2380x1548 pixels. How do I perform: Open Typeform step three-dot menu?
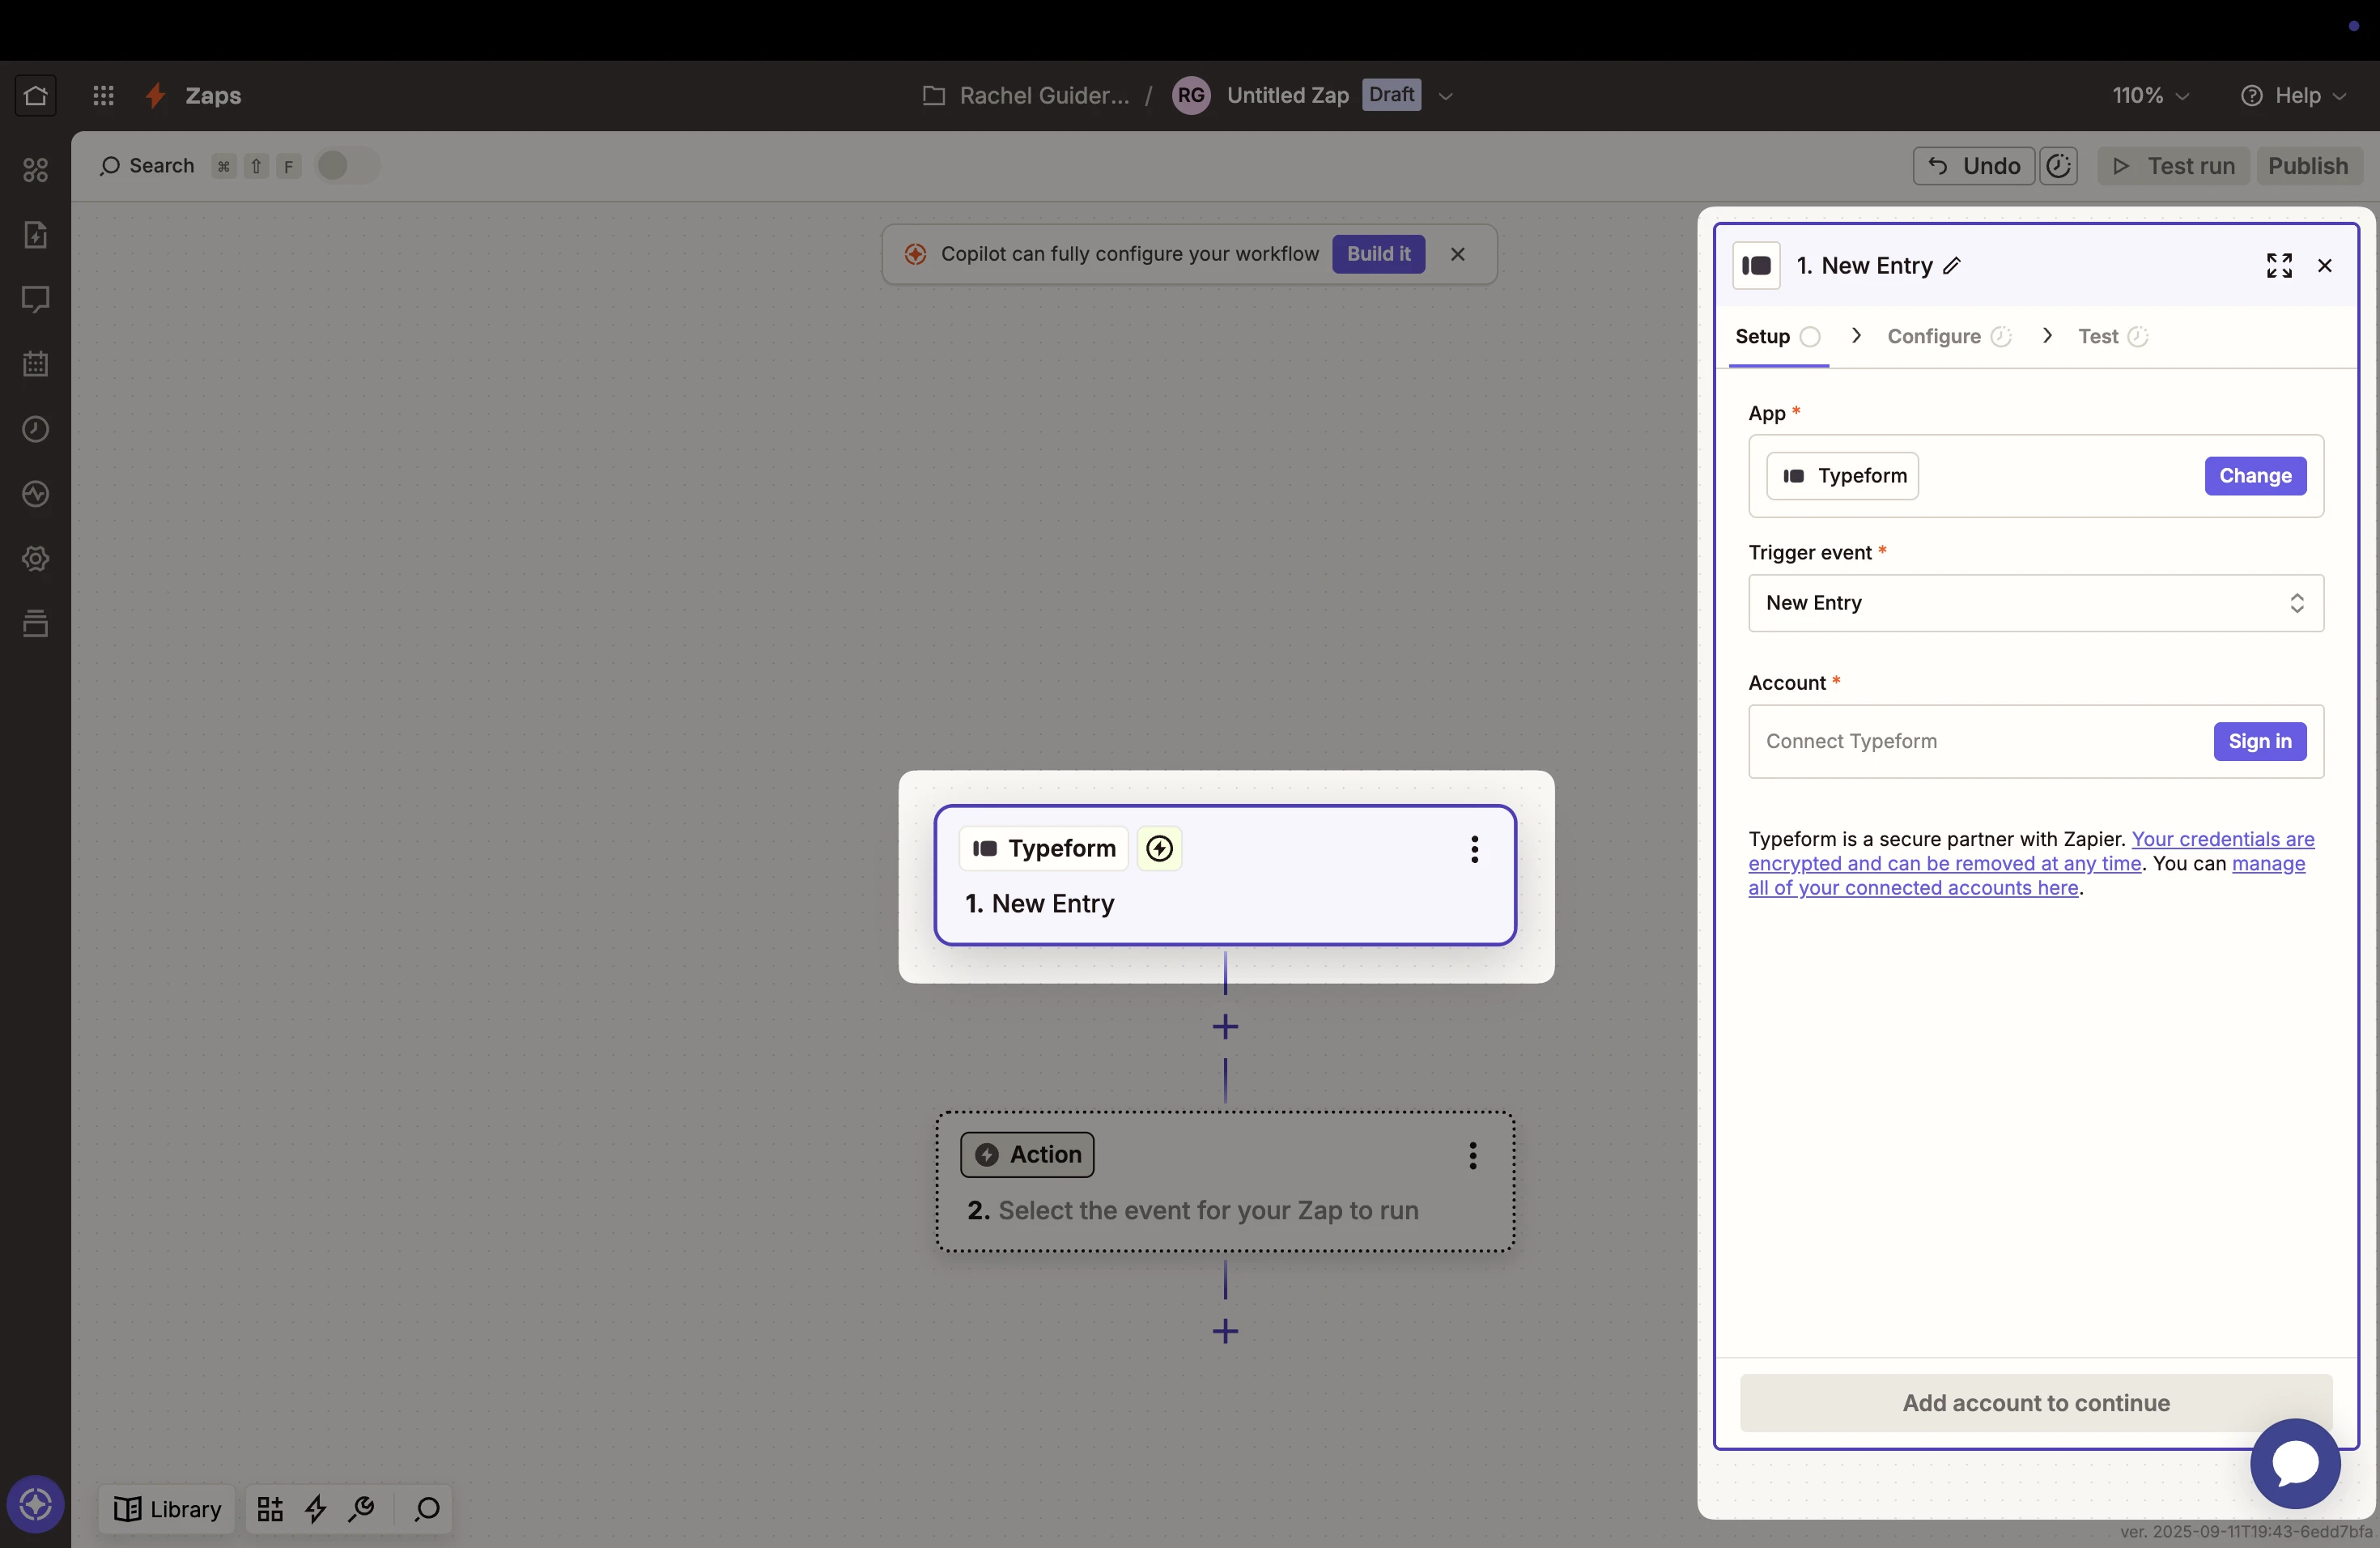[x=1474, y=849]
